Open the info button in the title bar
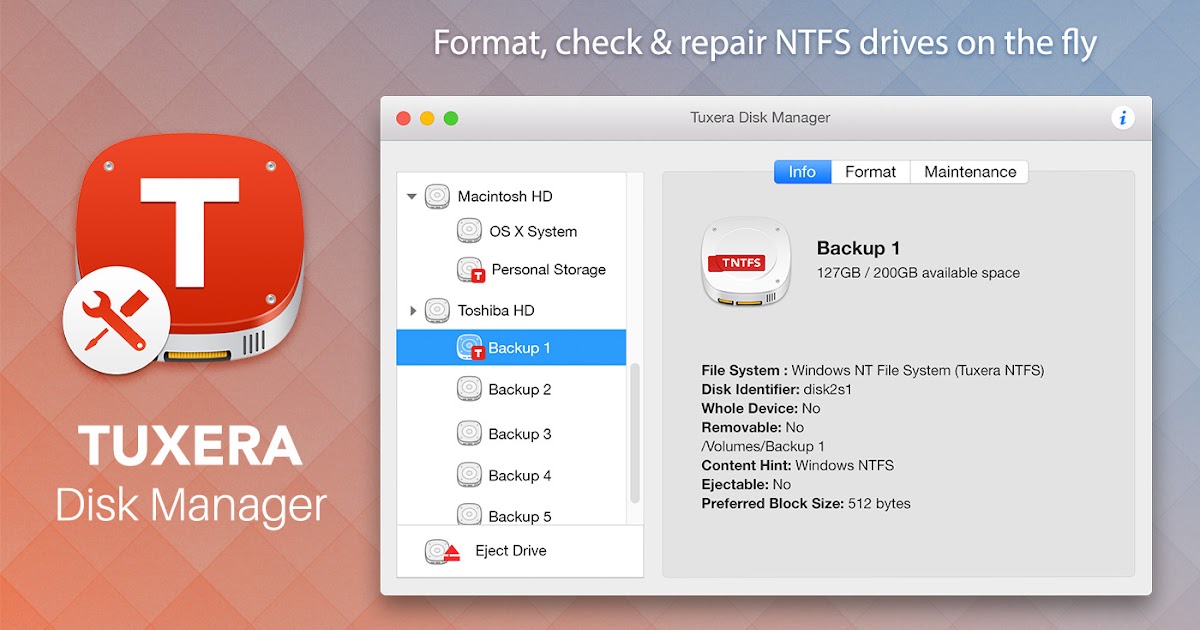This screenshot has width=1200, height=630. click(1123, 118)
